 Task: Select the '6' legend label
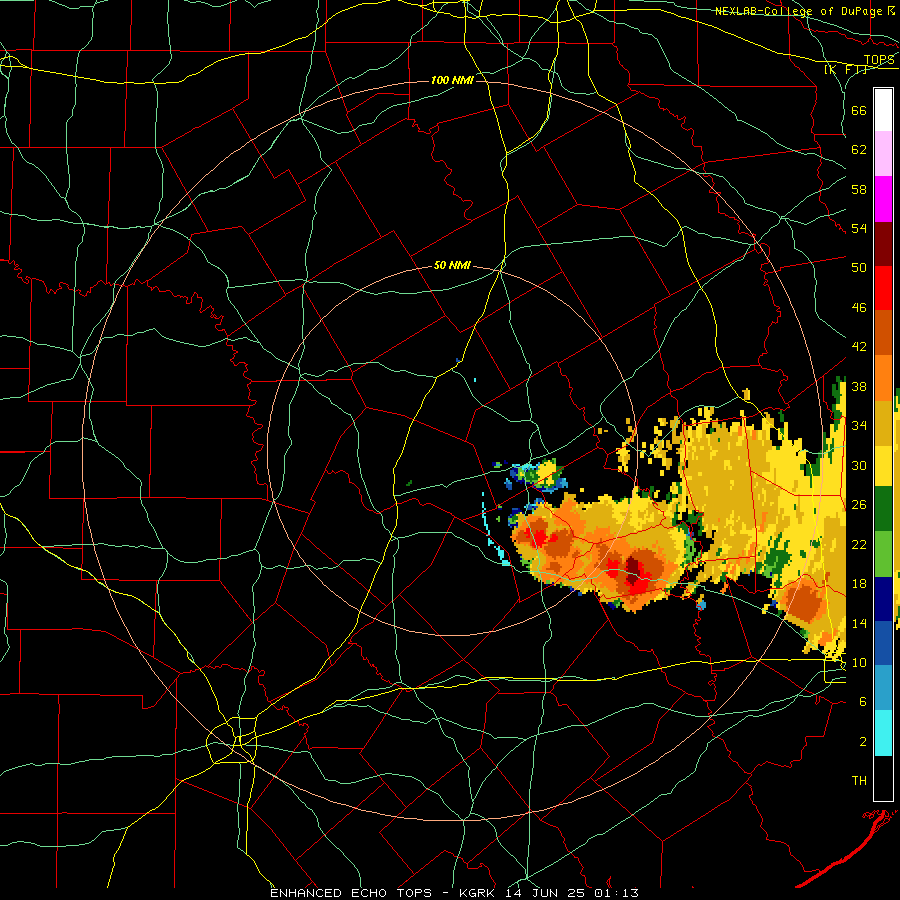tap(863, 702)
